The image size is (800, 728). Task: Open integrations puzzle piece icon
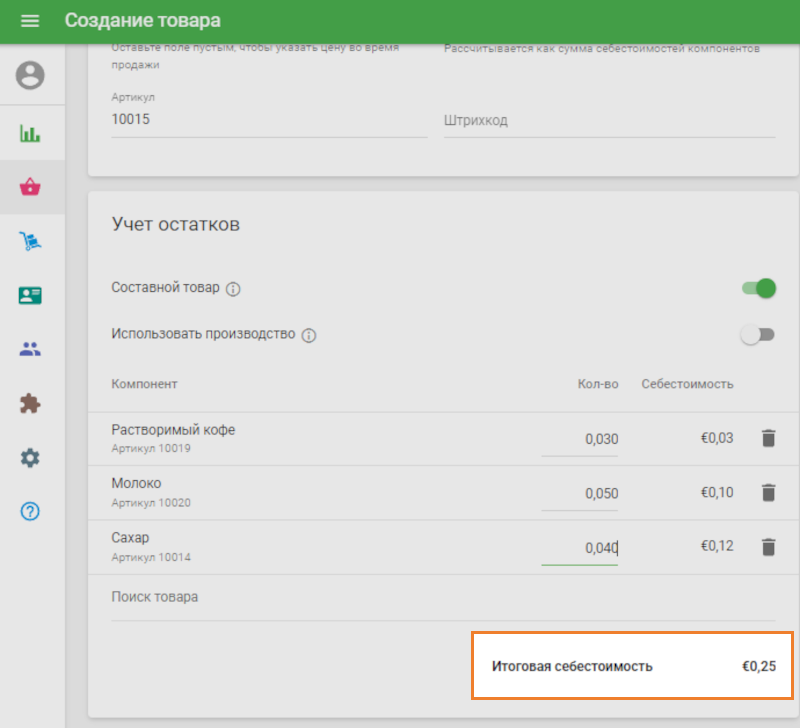point(31,403)
